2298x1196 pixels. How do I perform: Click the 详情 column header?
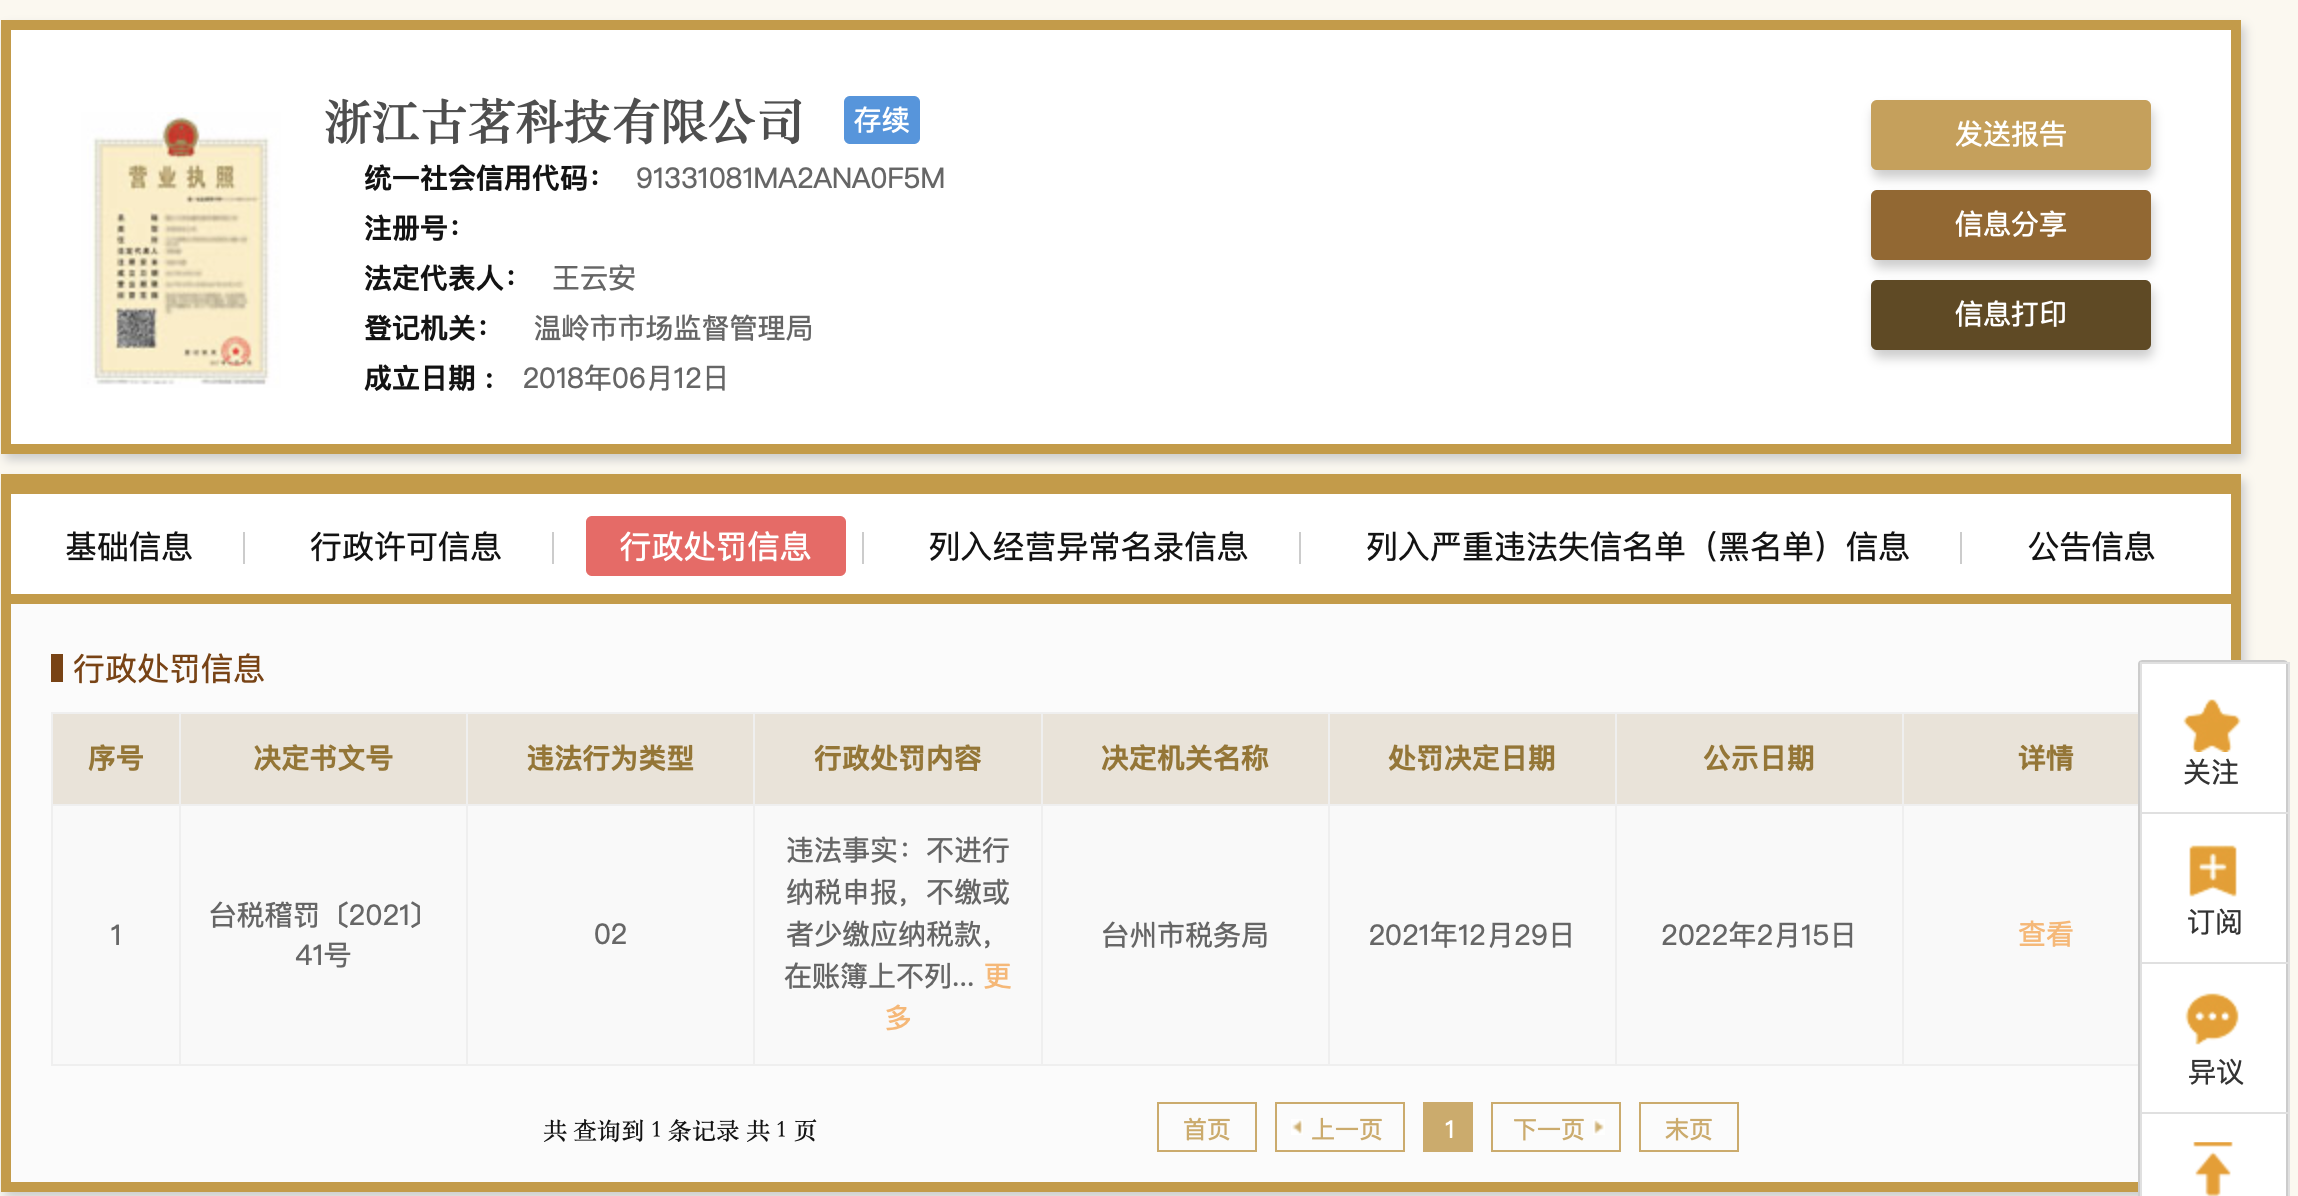coord(2045,758)
